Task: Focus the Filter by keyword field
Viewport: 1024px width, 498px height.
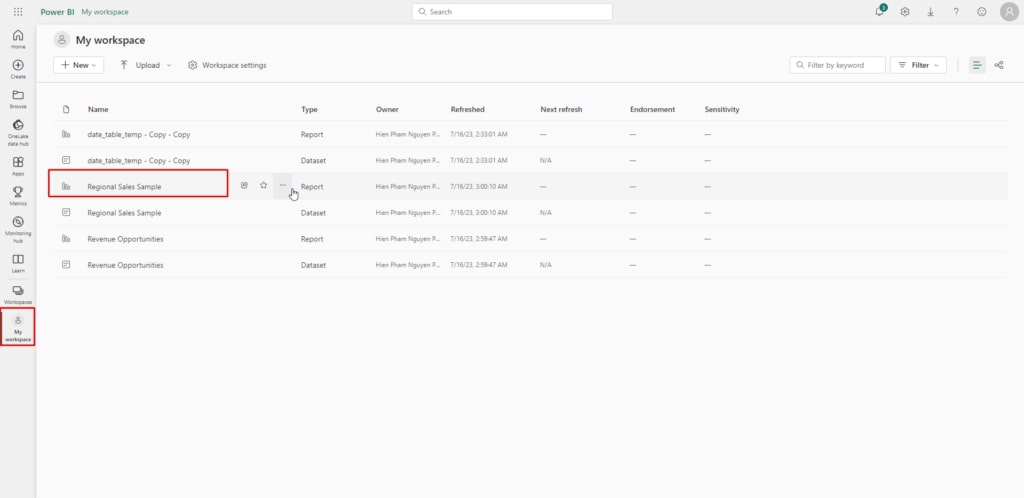Action: 838,65
